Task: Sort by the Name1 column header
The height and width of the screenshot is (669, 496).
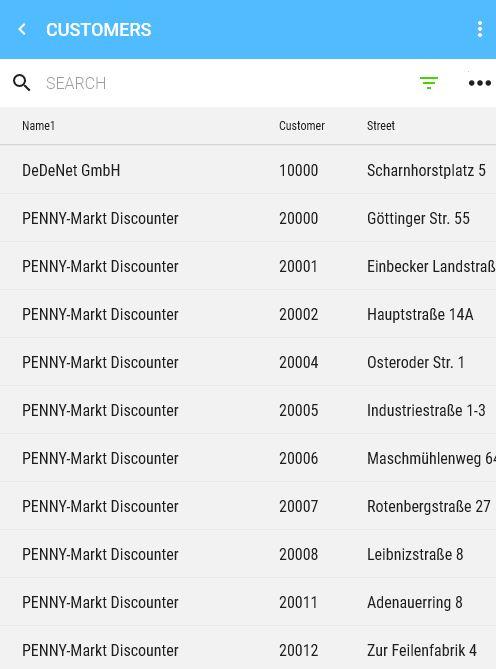Action: click(38, 126)
